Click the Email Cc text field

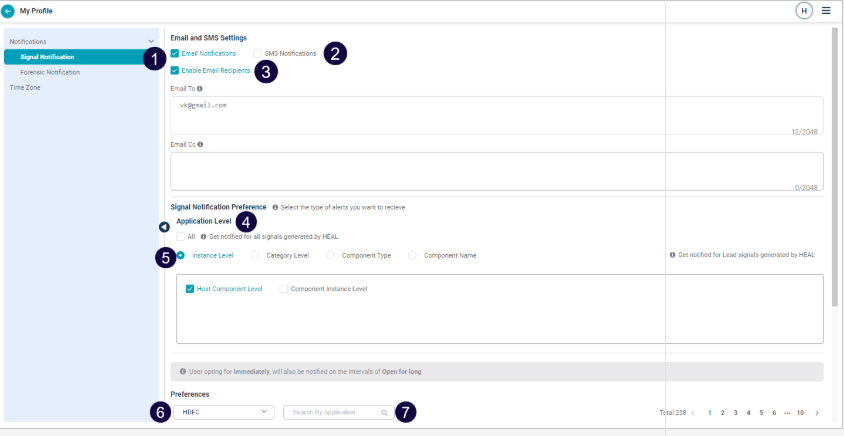click(497, 170)
